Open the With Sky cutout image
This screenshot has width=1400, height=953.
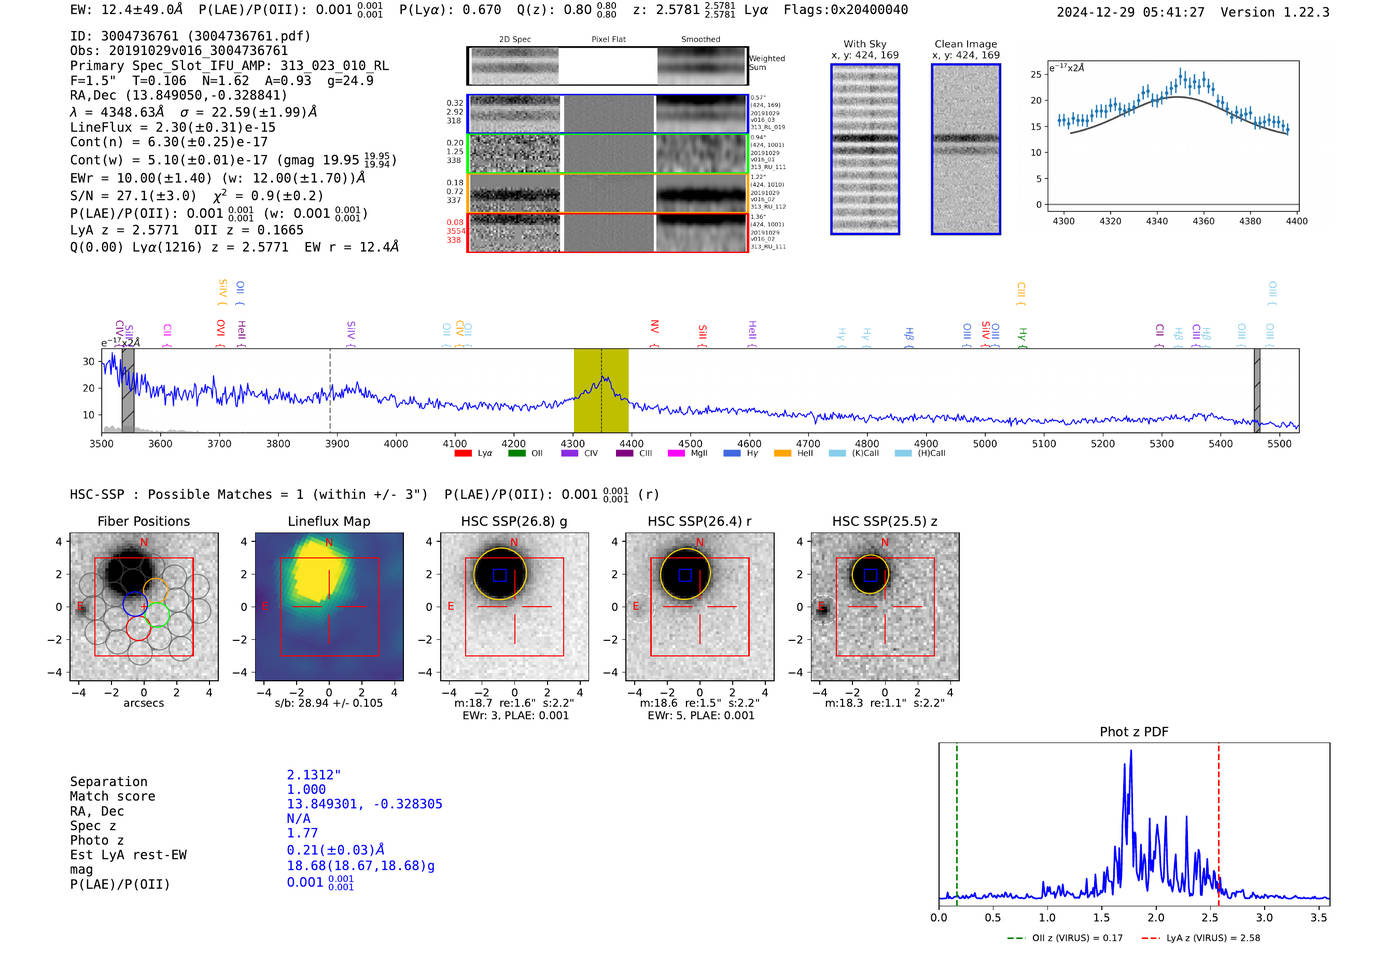click(x=865, y=149)
